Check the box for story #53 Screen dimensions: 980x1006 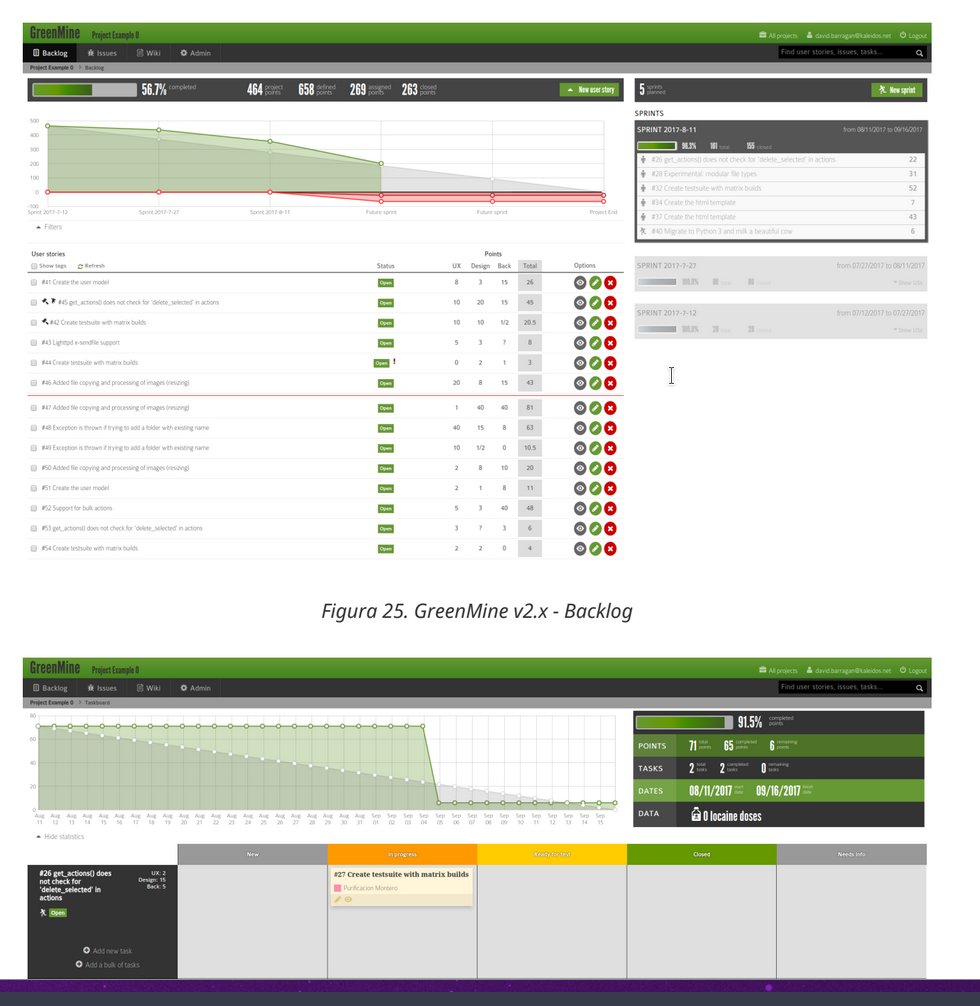(x=33, y=528)
